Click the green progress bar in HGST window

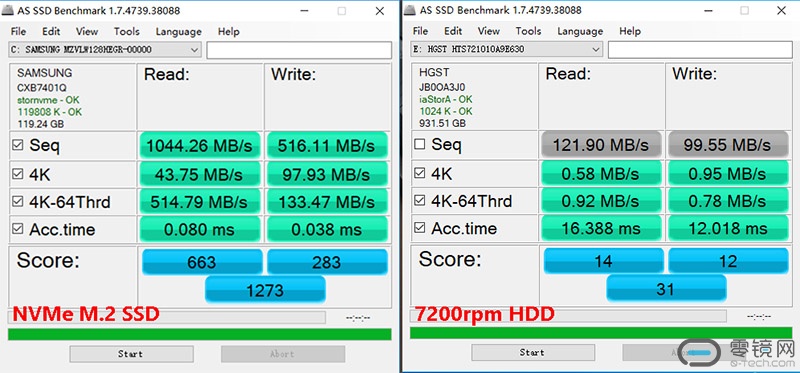pyautogui.click(x=601, y=333)
